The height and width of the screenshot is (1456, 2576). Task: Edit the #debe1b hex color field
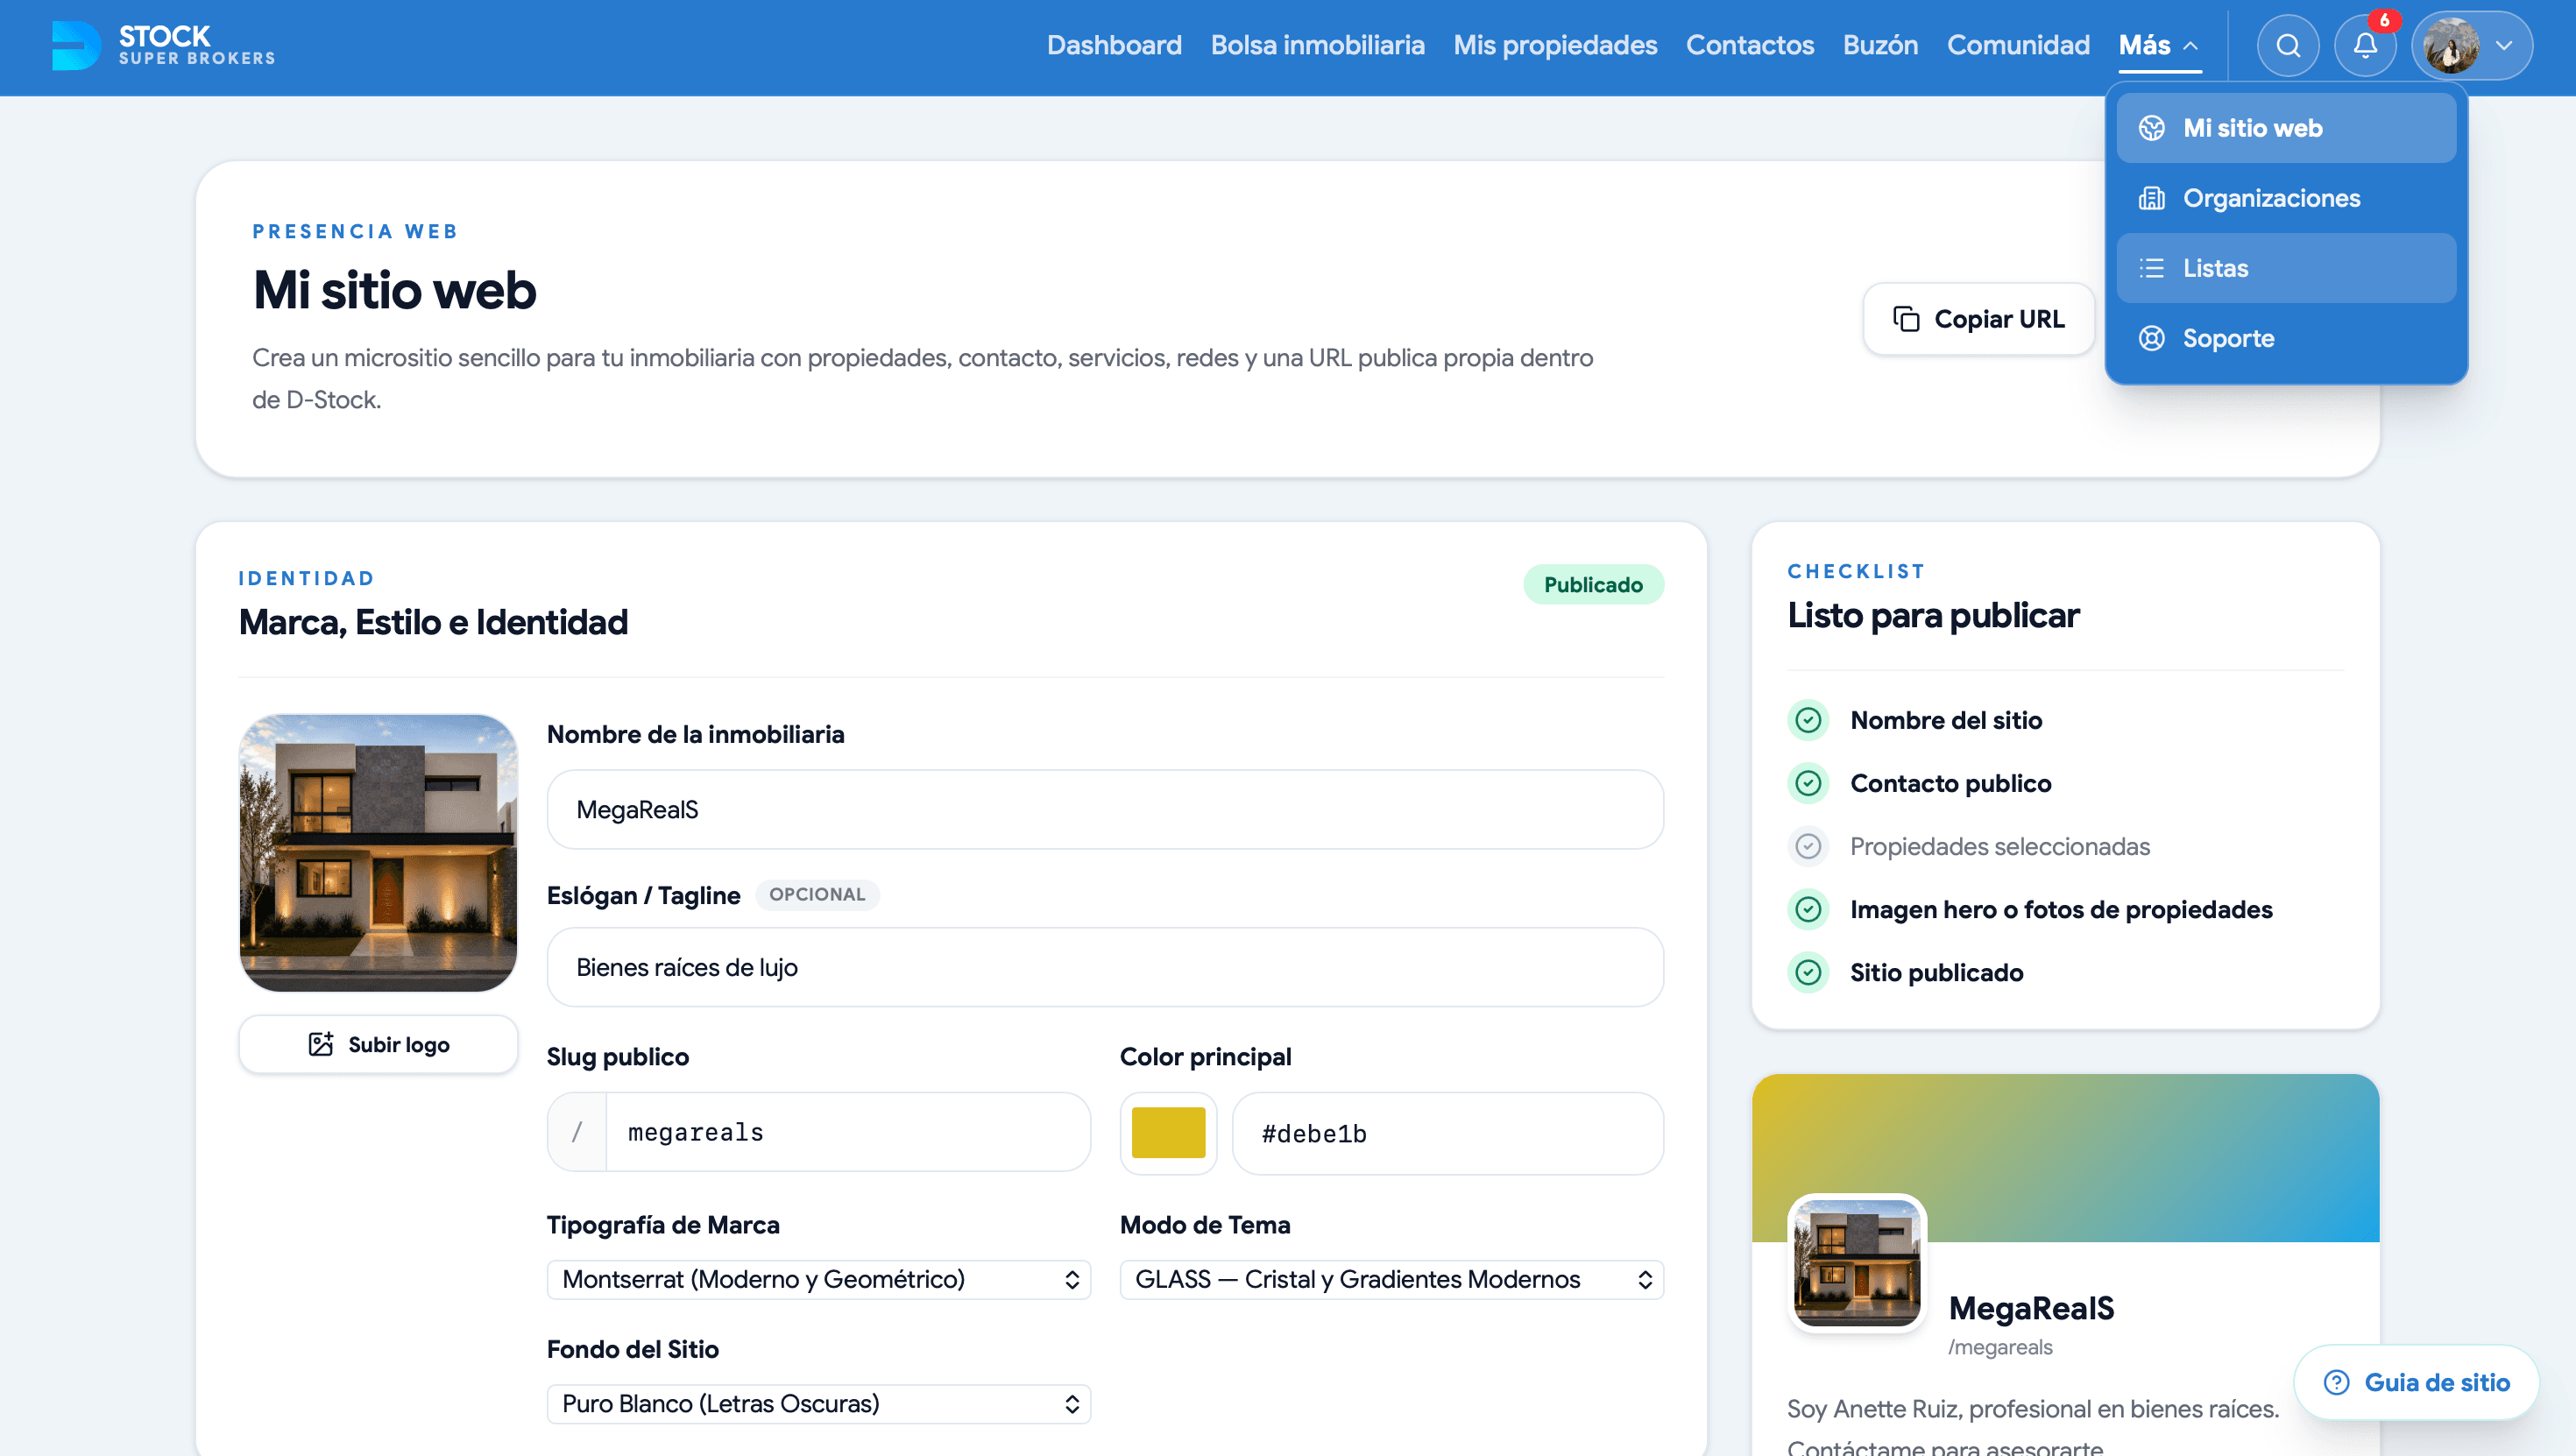[x=1448, y=1134]
